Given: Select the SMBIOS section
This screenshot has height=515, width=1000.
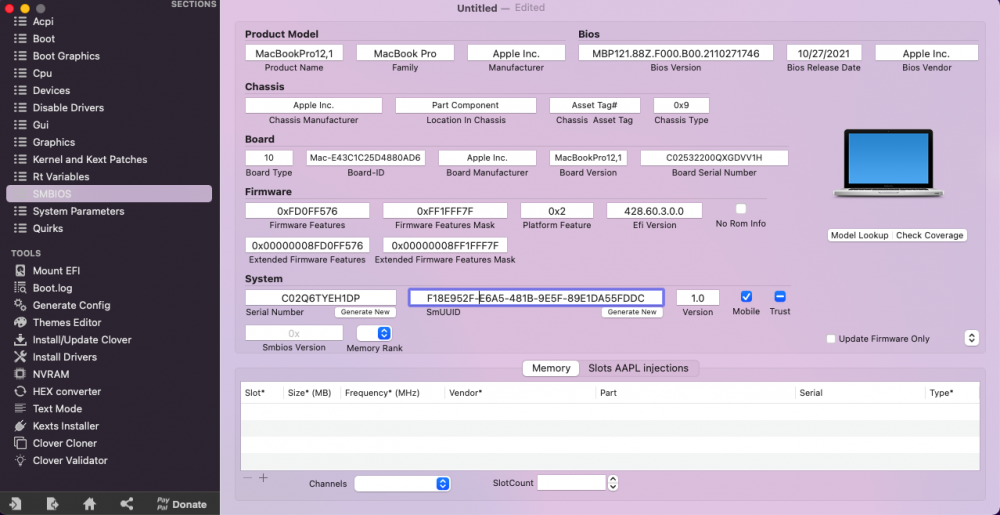Looking at the screenshot, I should click(x=109, y=194).
